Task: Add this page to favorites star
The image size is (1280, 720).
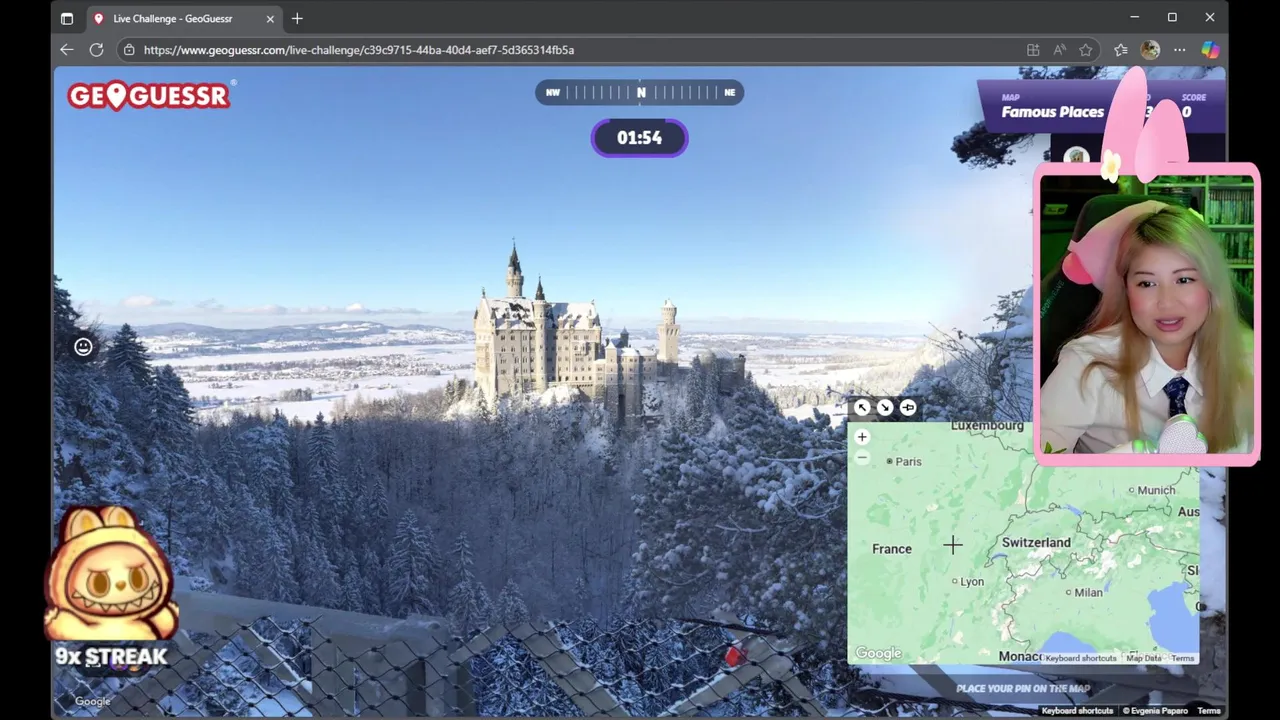Action: [1085, 50]
